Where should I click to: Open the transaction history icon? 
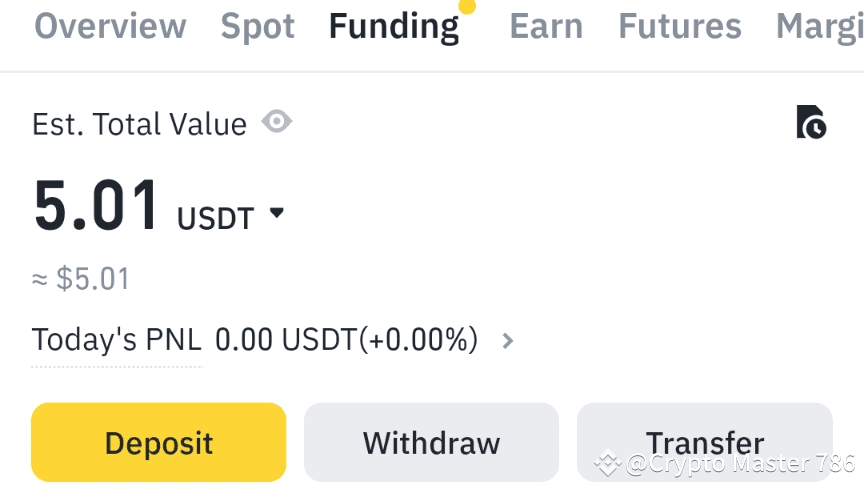pyautogui.click(x=811, y=122)
